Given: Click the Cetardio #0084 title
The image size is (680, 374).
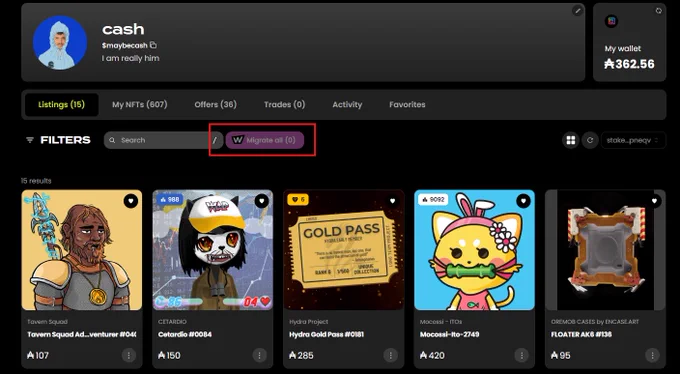Looking at the screenshot, I should [x=185, y=335].
